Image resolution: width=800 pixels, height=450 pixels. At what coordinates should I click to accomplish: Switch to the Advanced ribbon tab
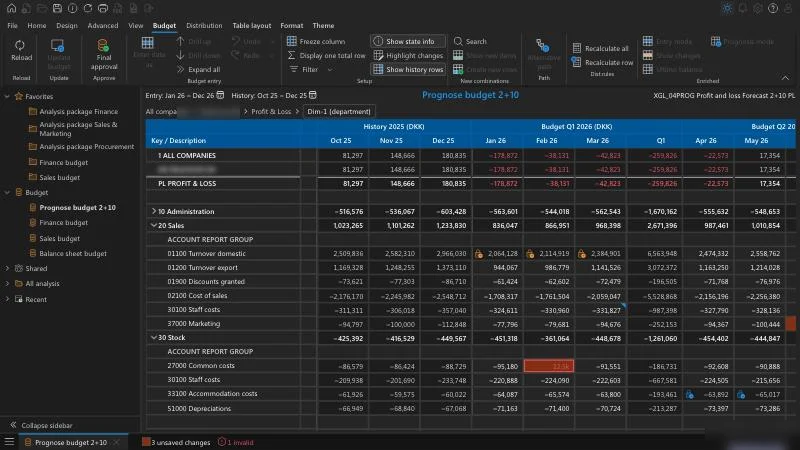tap(103, 26)
